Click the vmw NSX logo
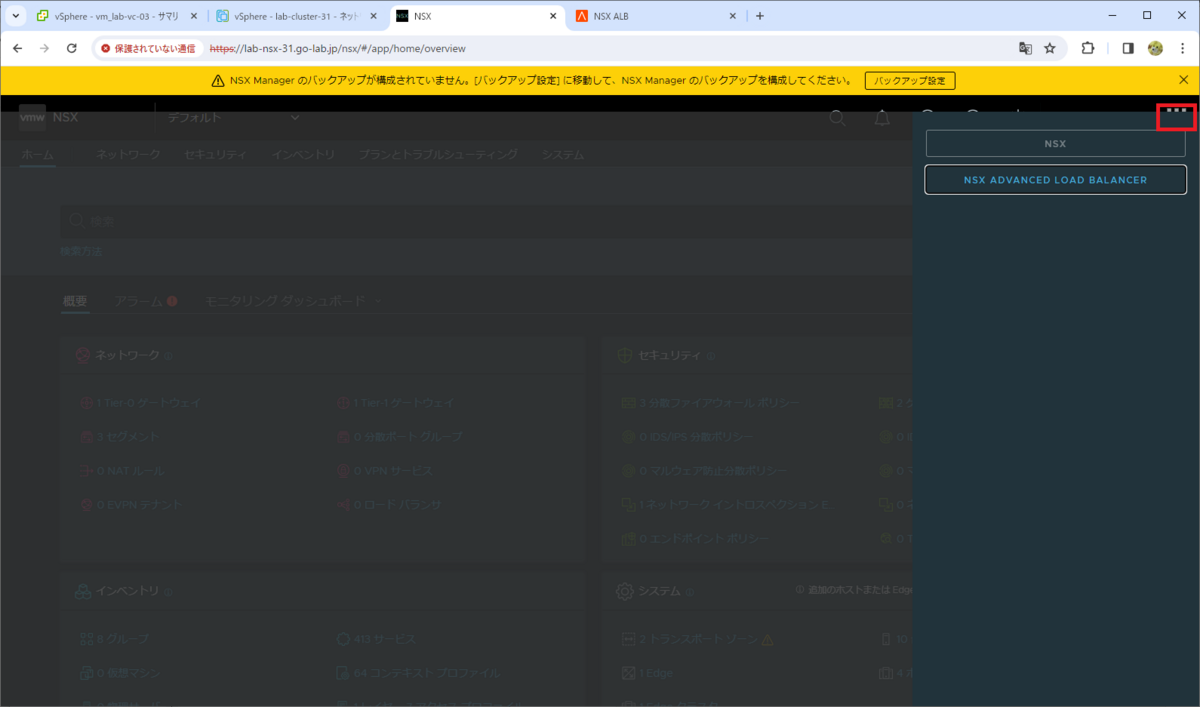 [48, 117]
